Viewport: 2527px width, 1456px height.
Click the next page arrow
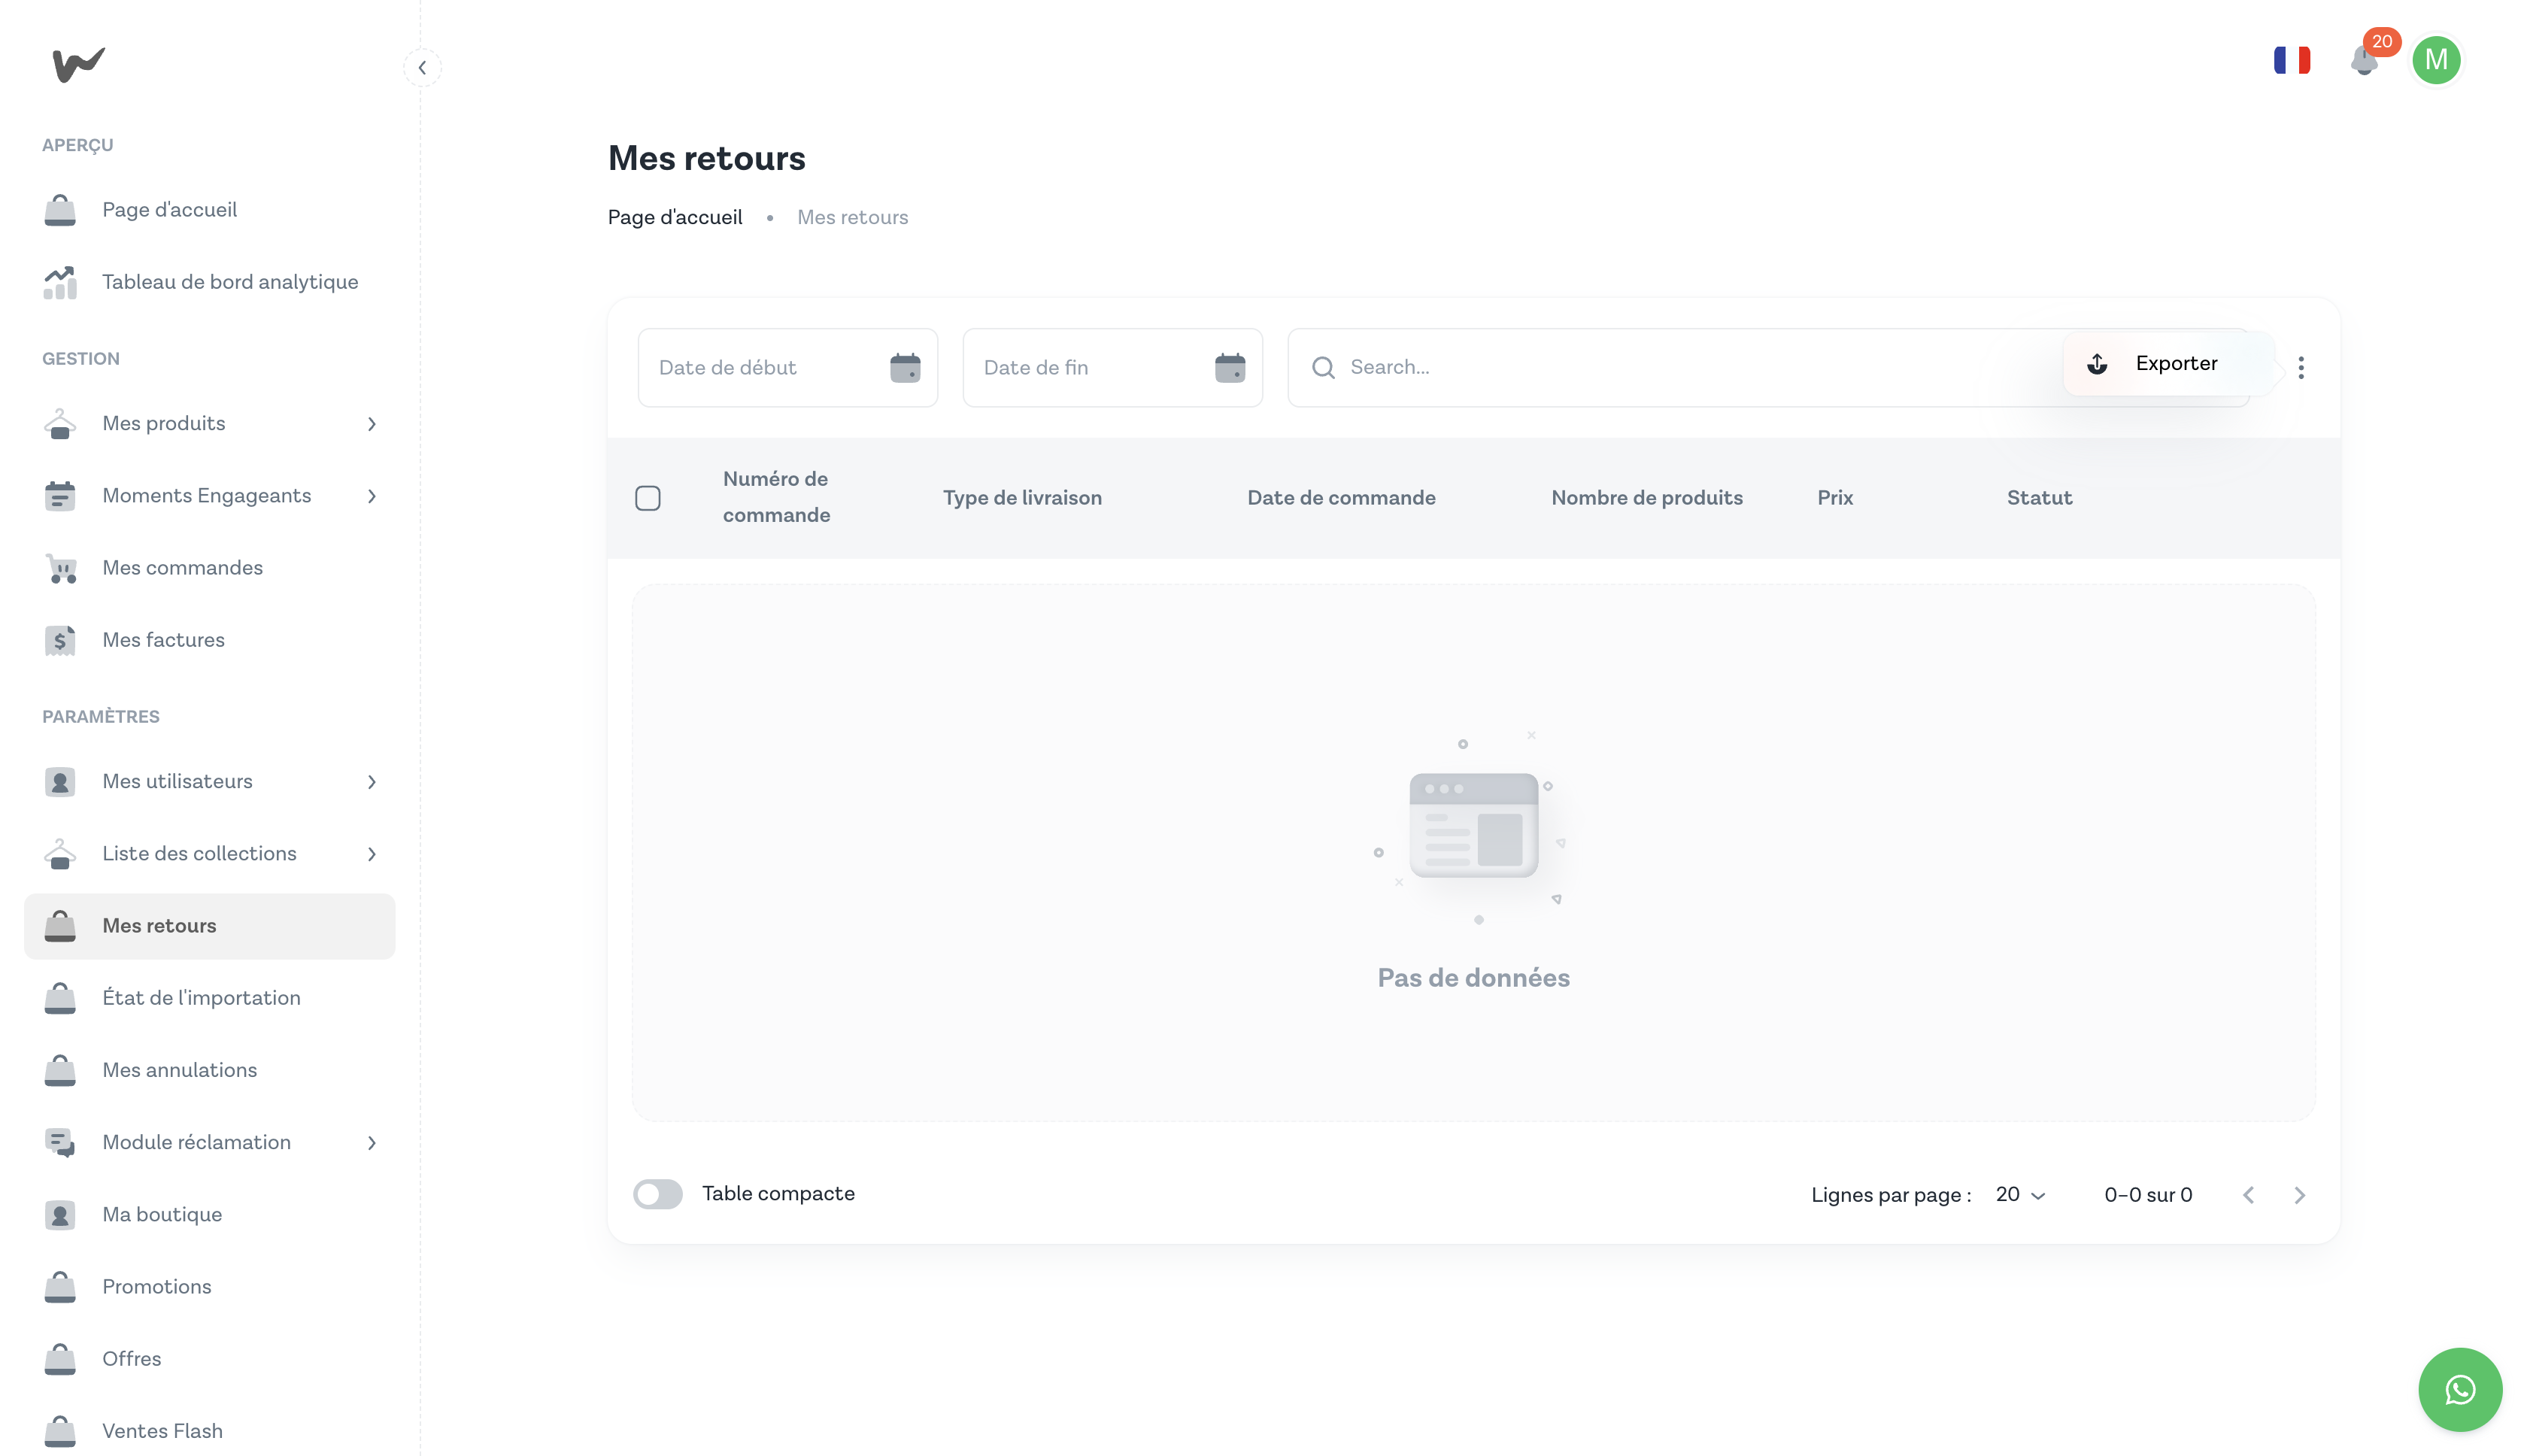(x=2299, y=1195)
